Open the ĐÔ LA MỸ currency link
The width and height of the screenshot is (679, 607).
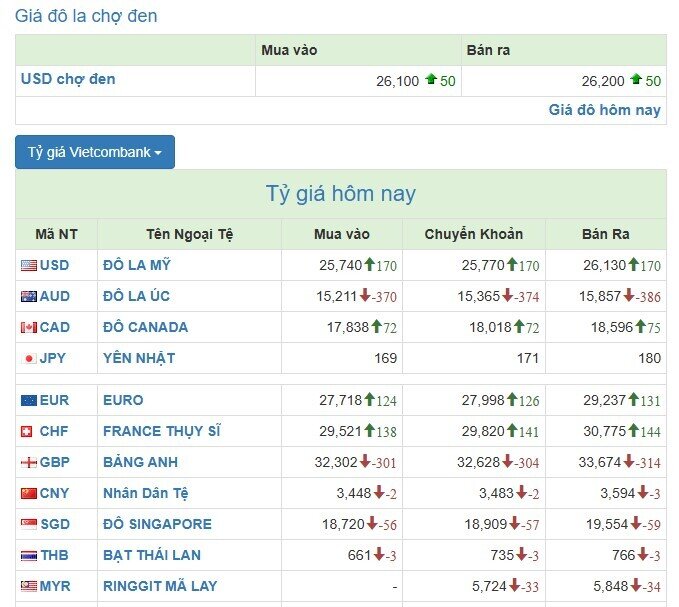click(x=137, y=265)
